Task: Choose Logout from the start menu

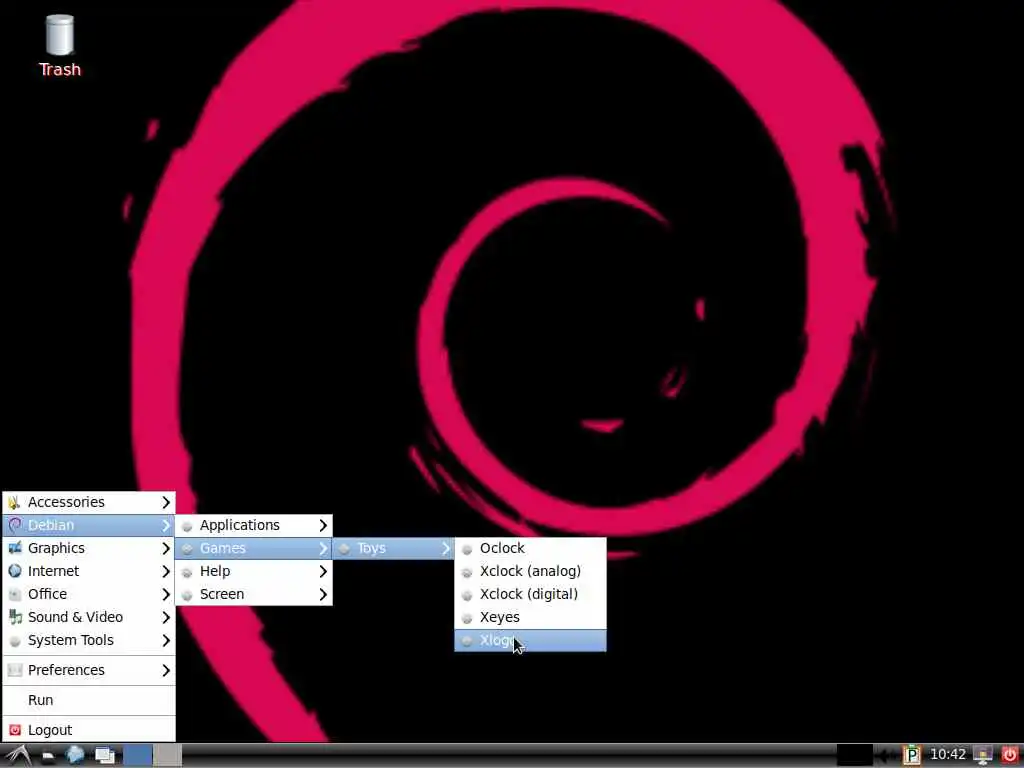Action: tap(89, 730)
